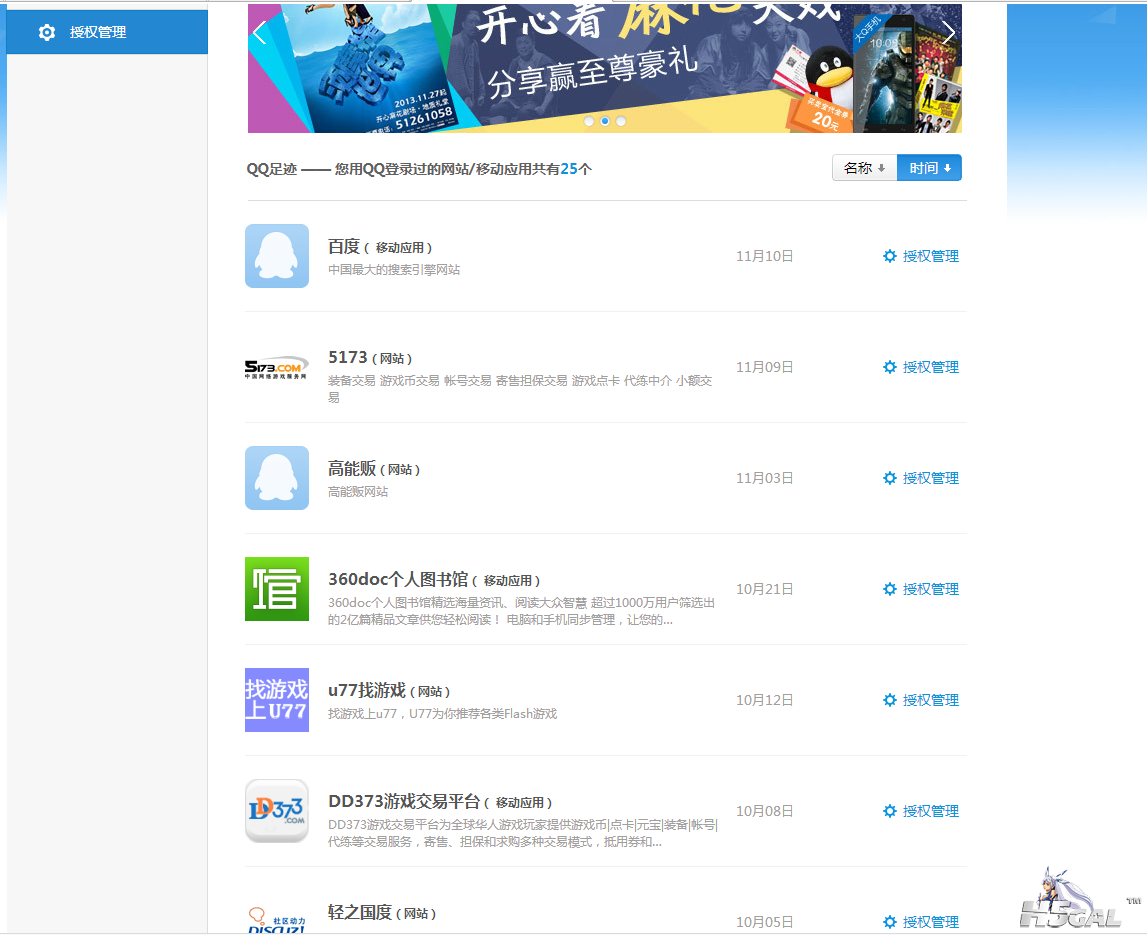Click the DD373.com app icon
Image resolution: width=1147 pixels, height=935 pixels.
point(277,811)
